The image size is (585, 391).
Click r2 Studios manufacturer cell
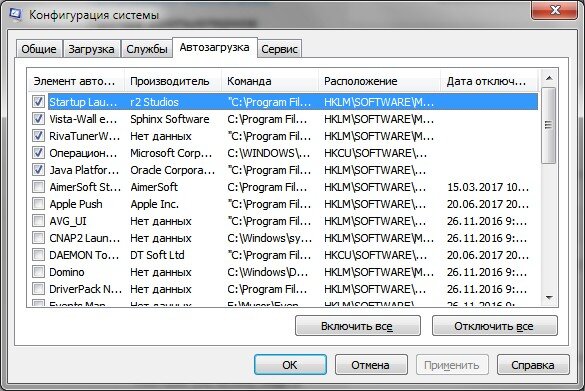(154, 102)
